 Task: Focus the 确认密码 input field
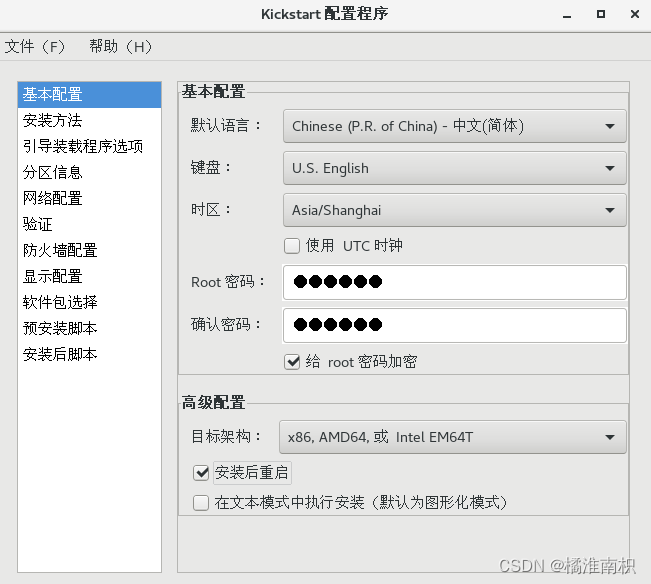(x=455, y=325)
